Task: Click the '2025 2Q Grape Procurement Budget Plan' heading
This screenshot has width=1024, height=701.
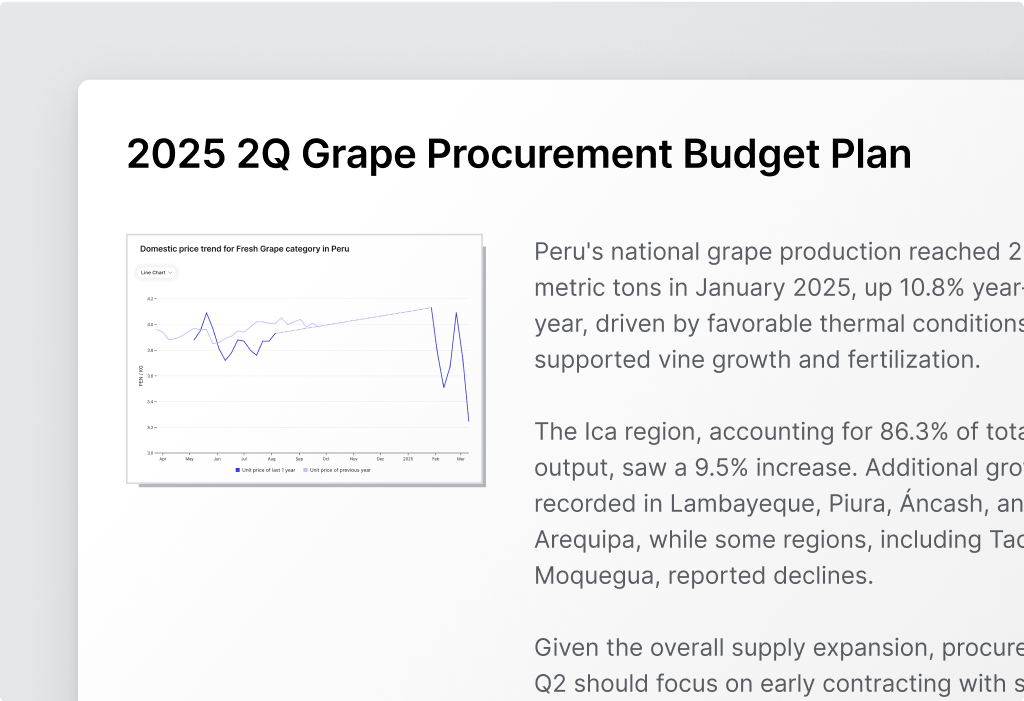Action: pos(519,155)
